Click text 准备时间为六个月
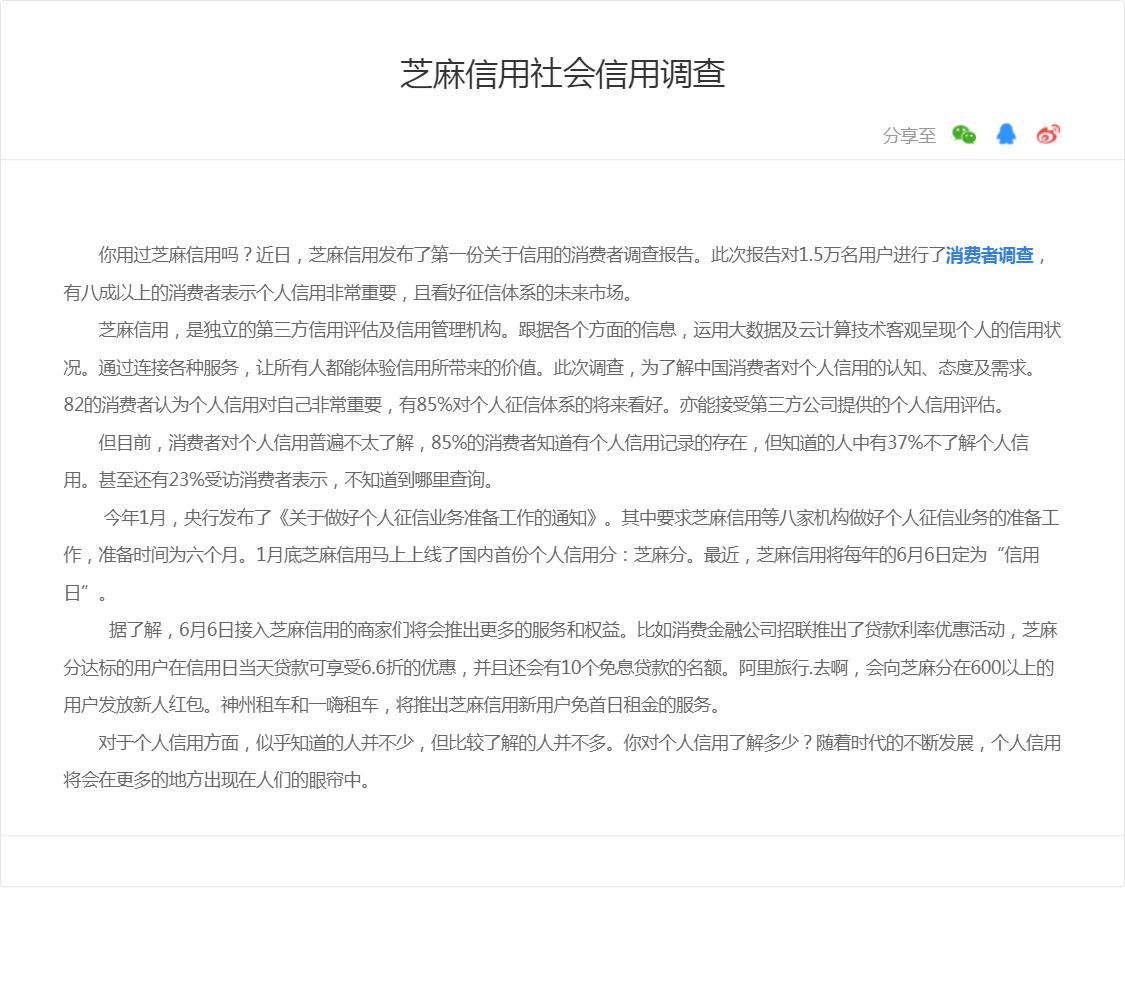 168,555
